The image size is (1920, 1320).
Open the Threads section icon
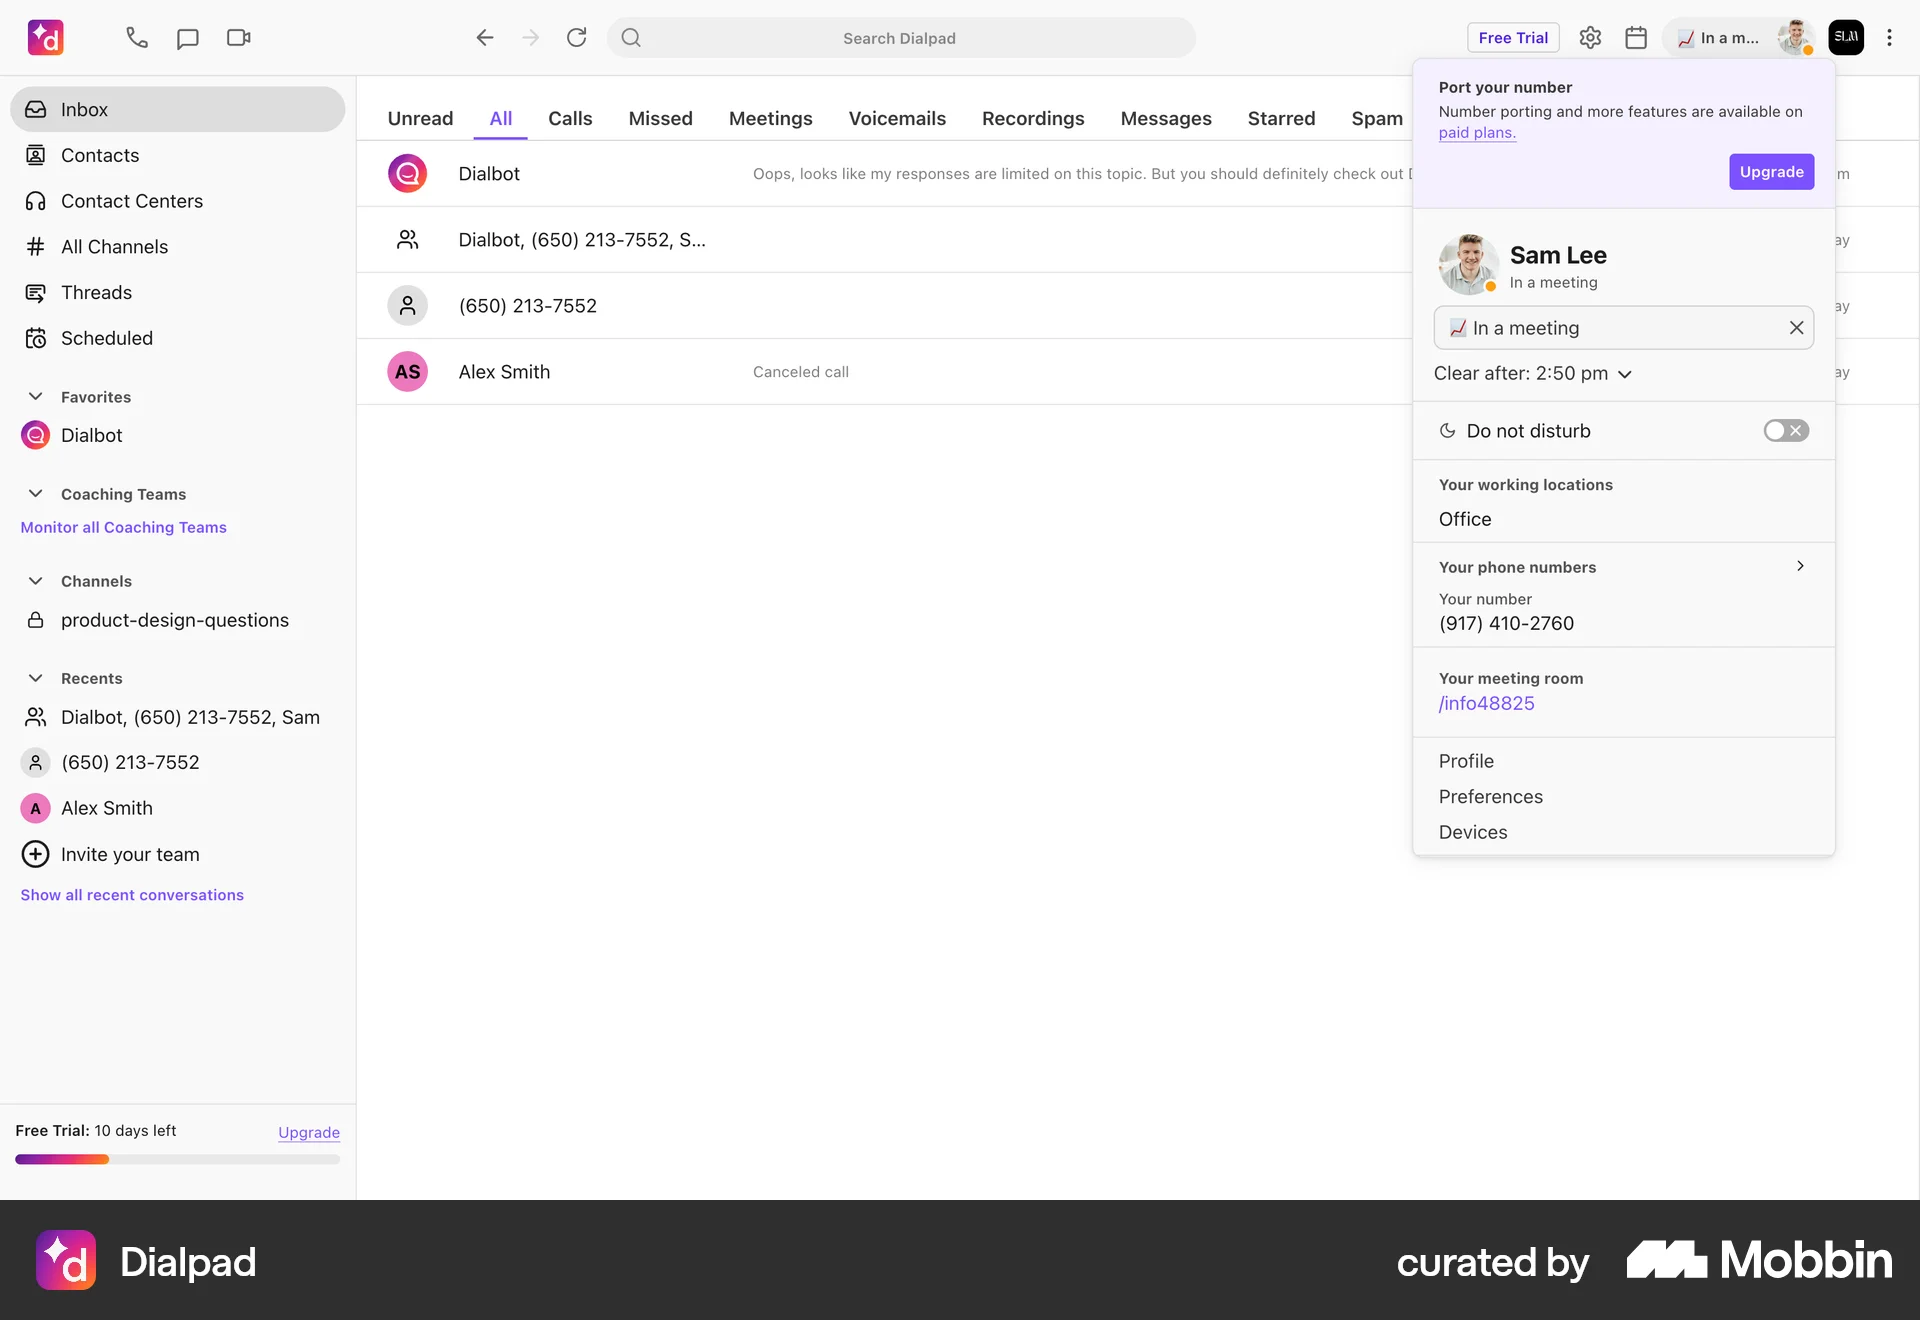(36, 292)
